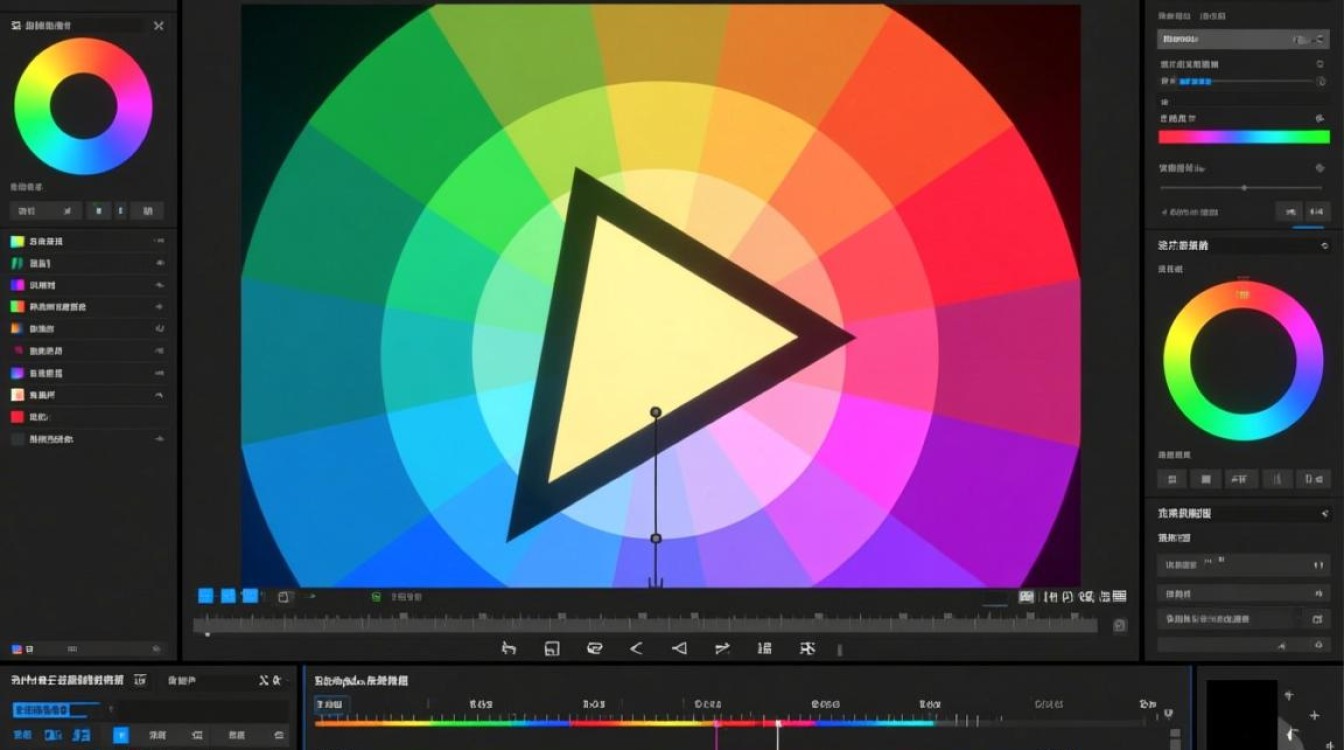Select the green striped swatch row in list
Viewport: 1344px width, 750px height.
pos(86,263)
